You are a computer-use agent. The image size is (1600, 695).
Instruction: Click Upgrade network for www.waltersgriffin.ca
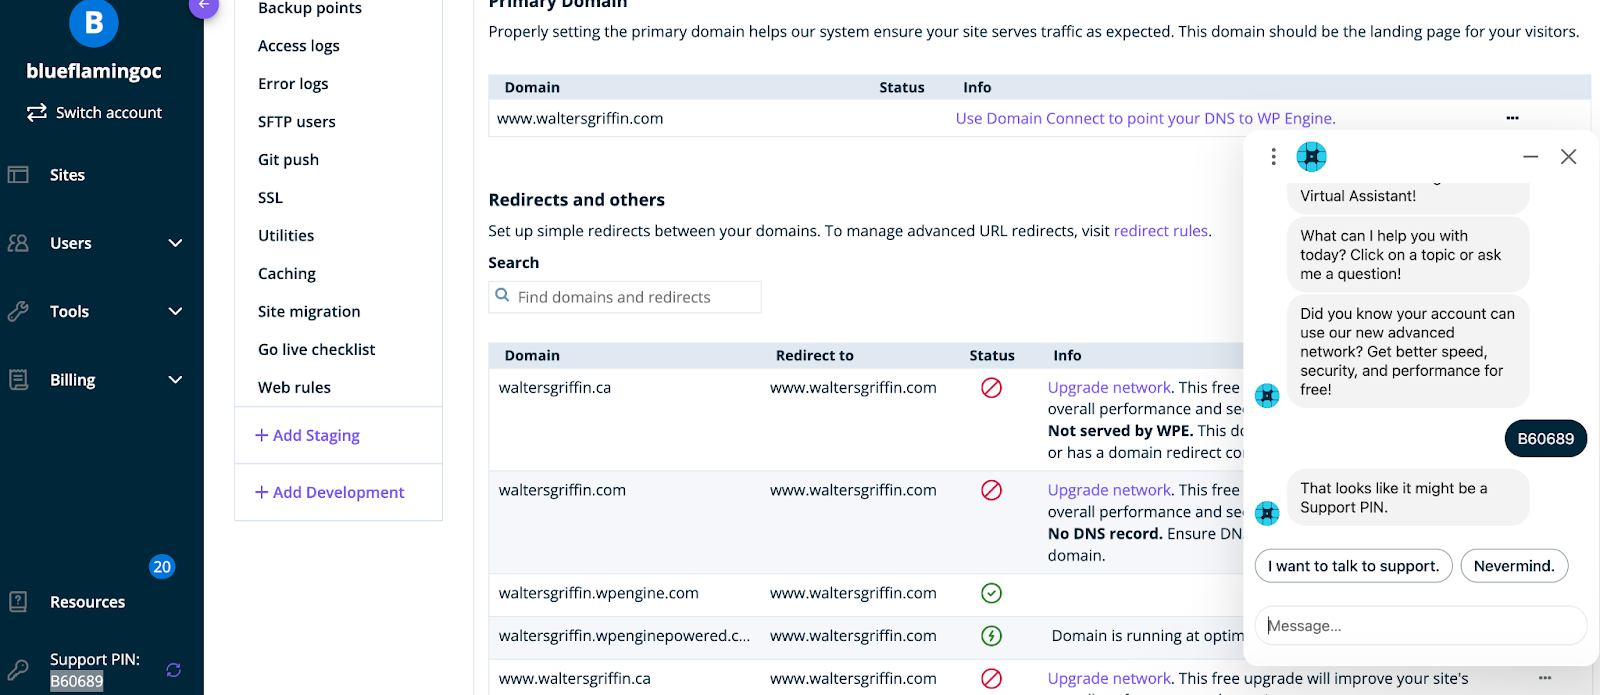click(x=1109, y=678)
